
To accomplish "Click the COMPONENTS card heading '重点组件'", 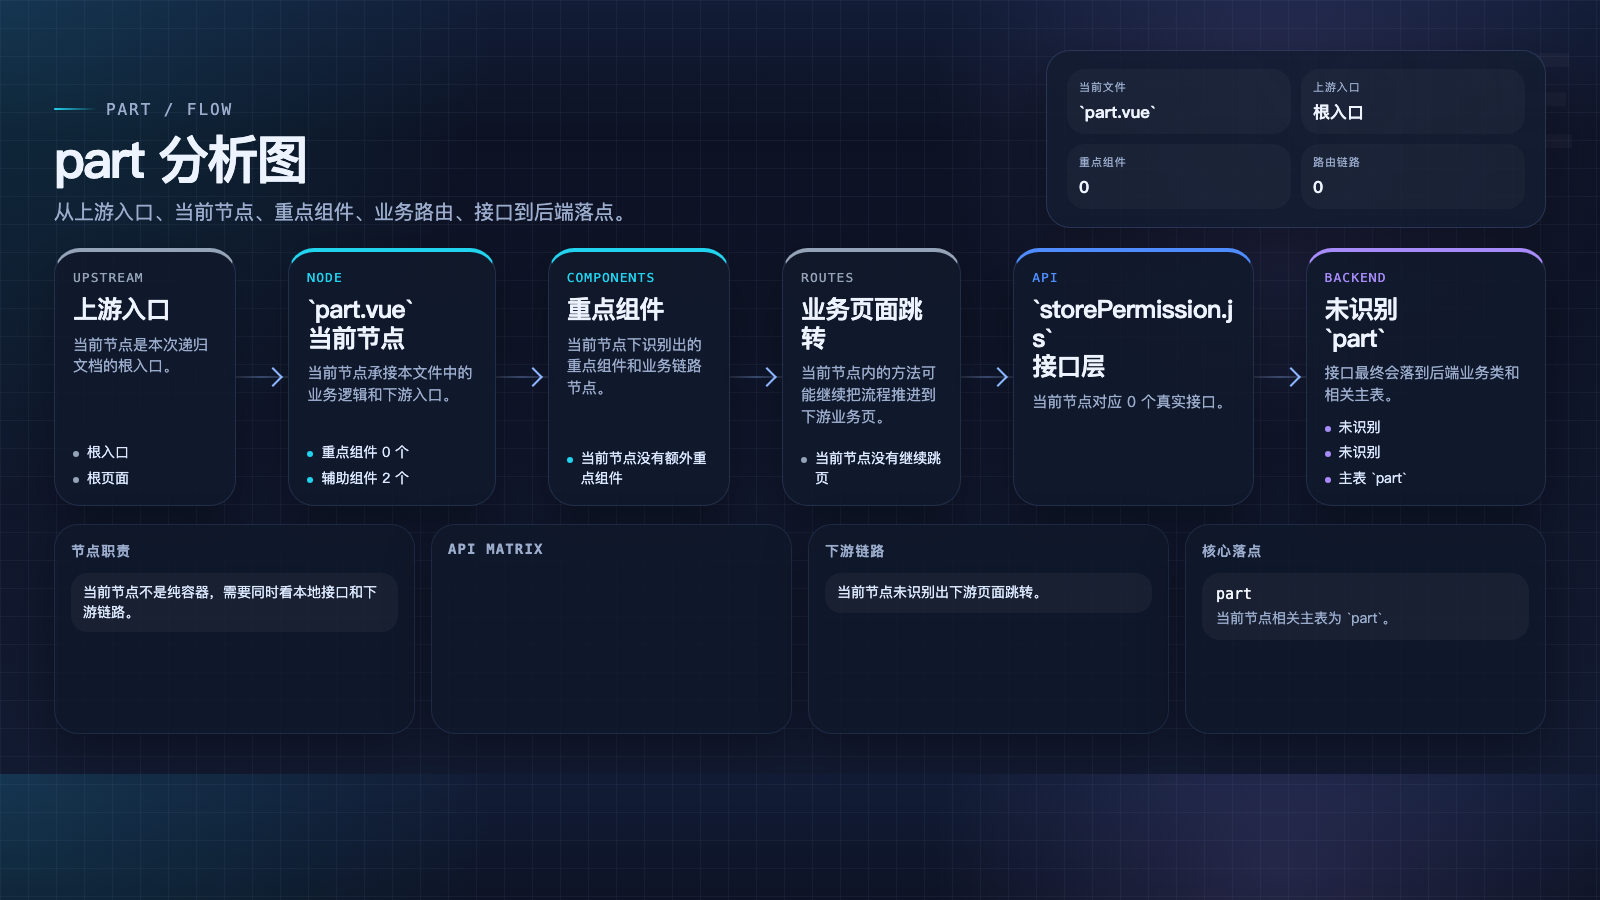I will [x=615, y=309].
